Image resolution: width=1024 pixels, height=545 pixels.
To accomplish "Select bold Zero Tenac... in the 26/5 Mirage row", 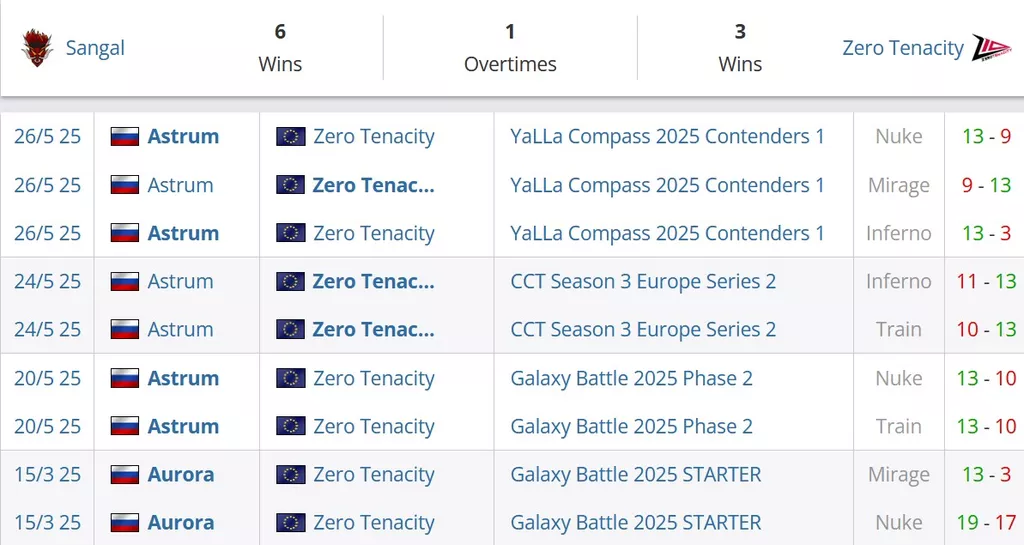I will pos(374,185).
